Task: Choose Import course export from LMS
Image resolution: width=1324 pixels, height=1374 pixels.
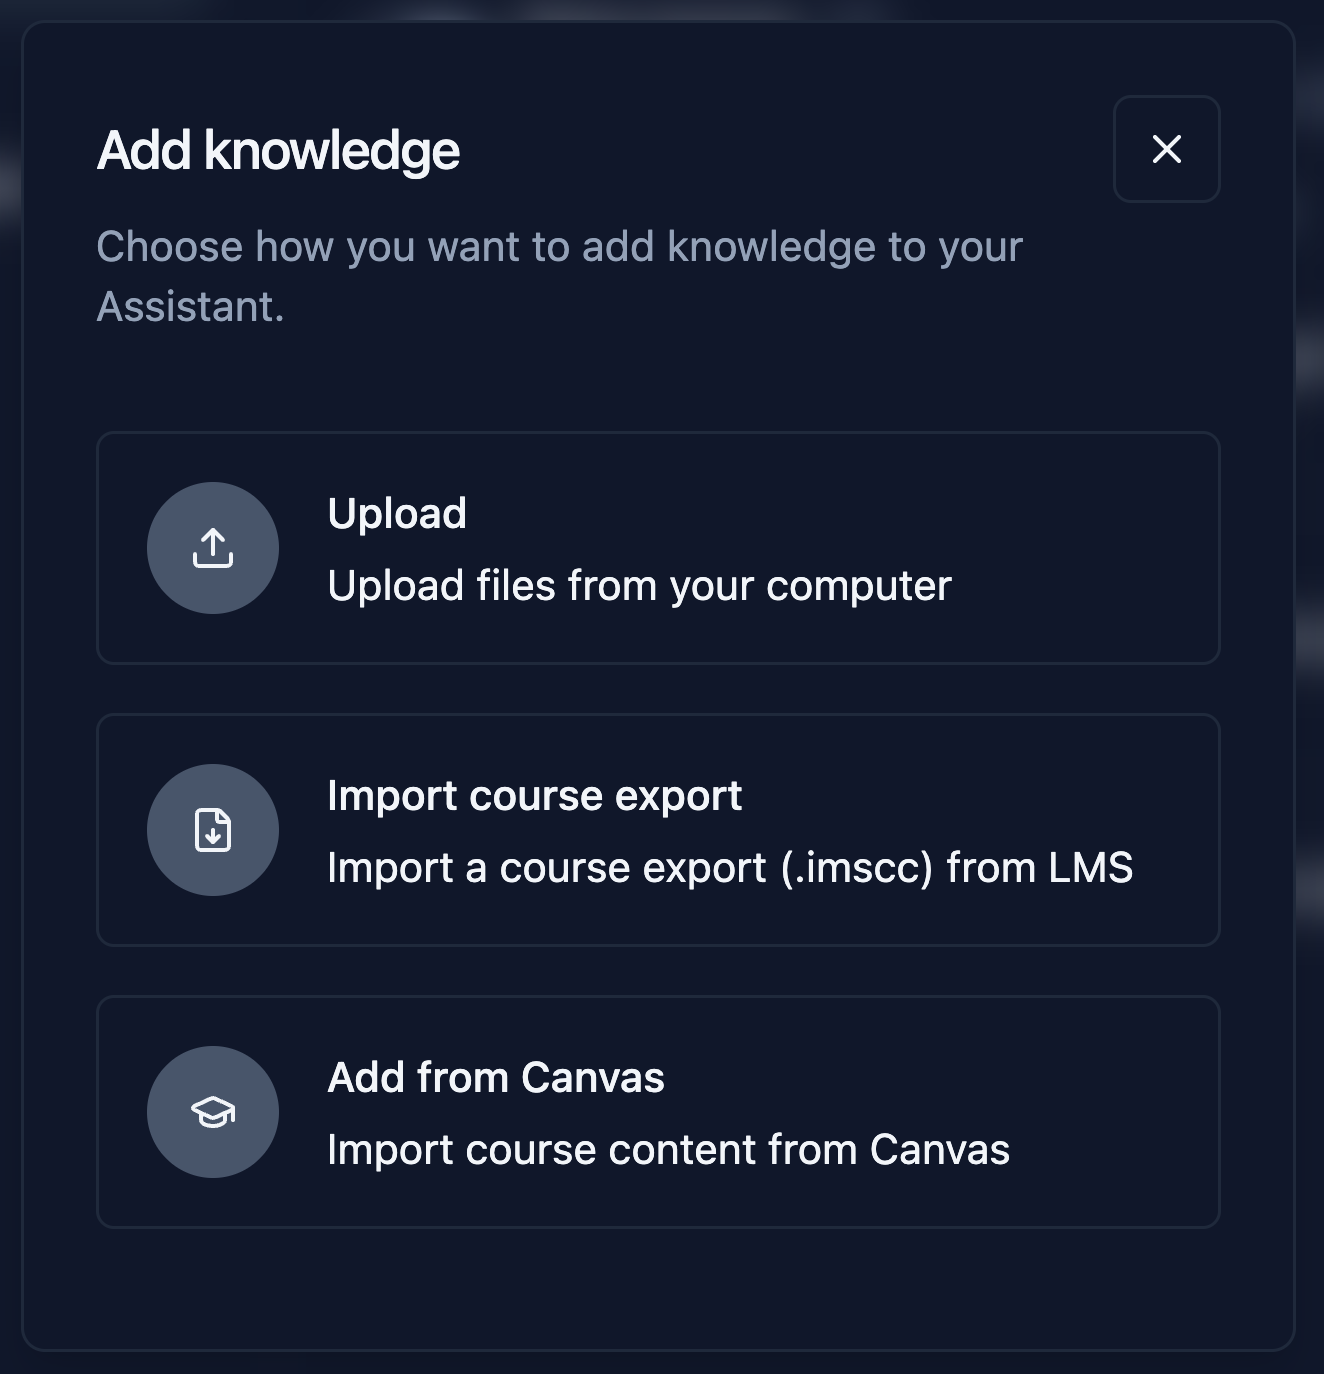Action: (x=658, y=830)
